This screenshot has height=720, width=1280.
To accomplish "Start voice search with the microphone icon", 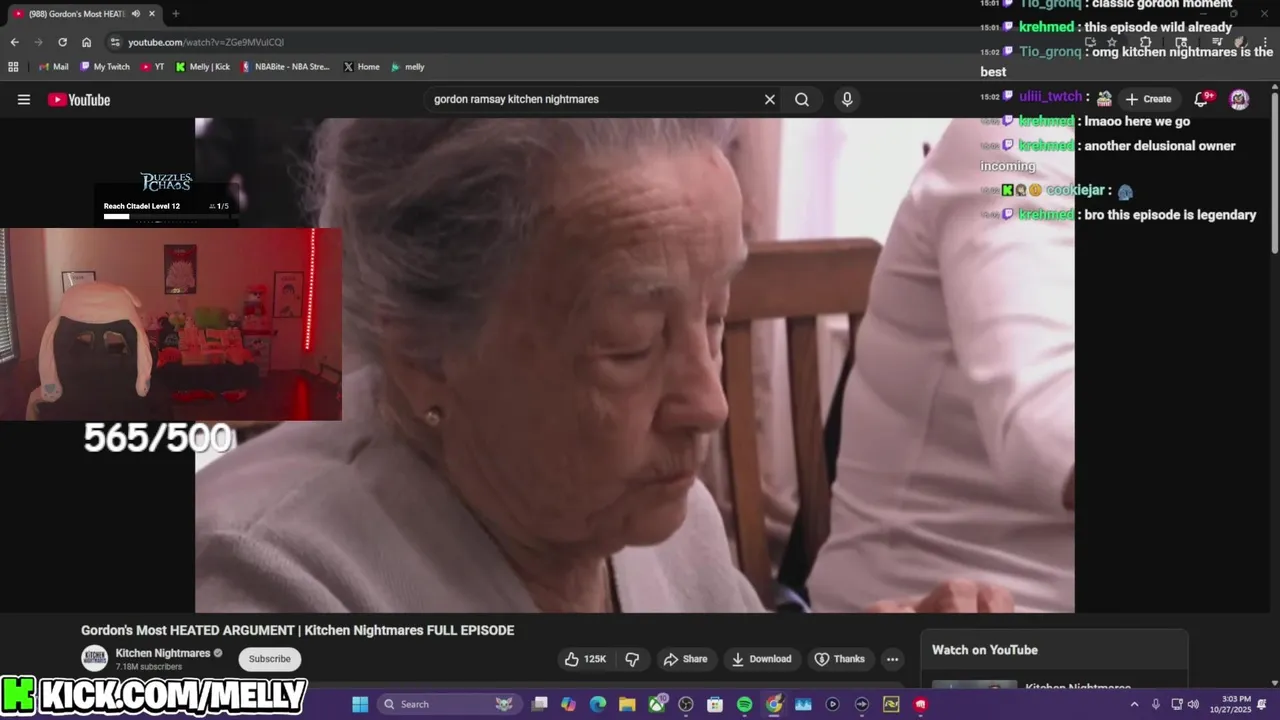I will point(847,99).
